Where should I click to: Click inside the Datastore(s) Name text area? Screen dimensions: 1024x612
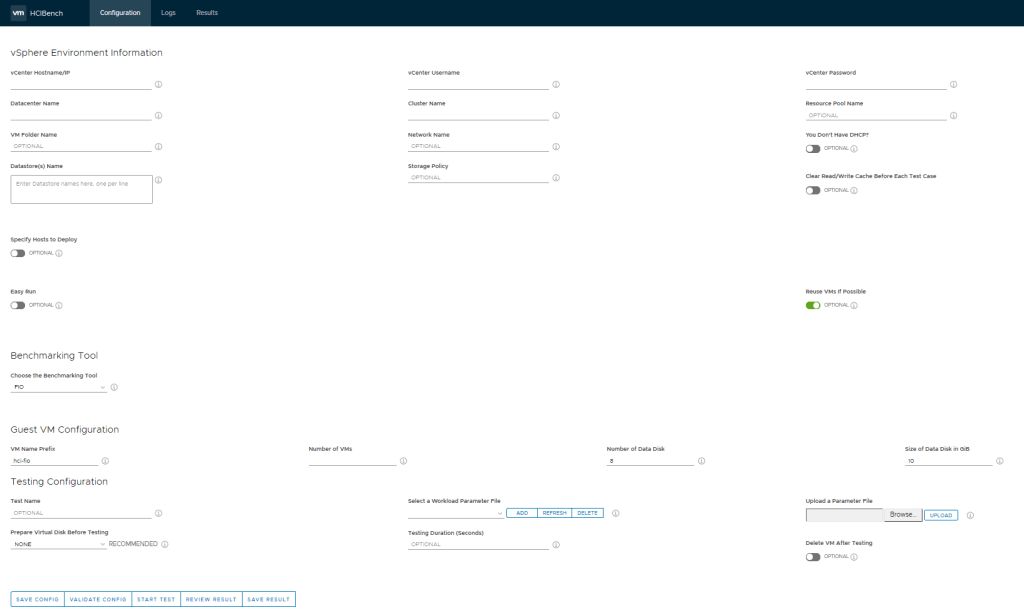point(80,188)
